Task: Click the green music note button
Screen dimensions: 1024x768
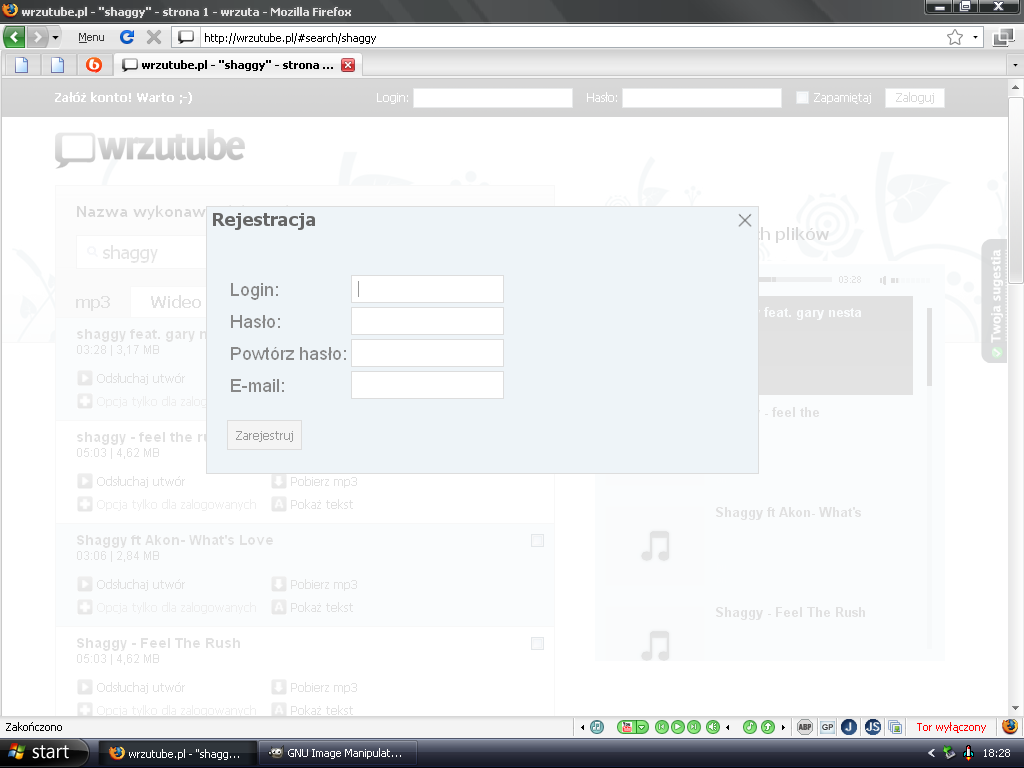Action: coord(750,727)
